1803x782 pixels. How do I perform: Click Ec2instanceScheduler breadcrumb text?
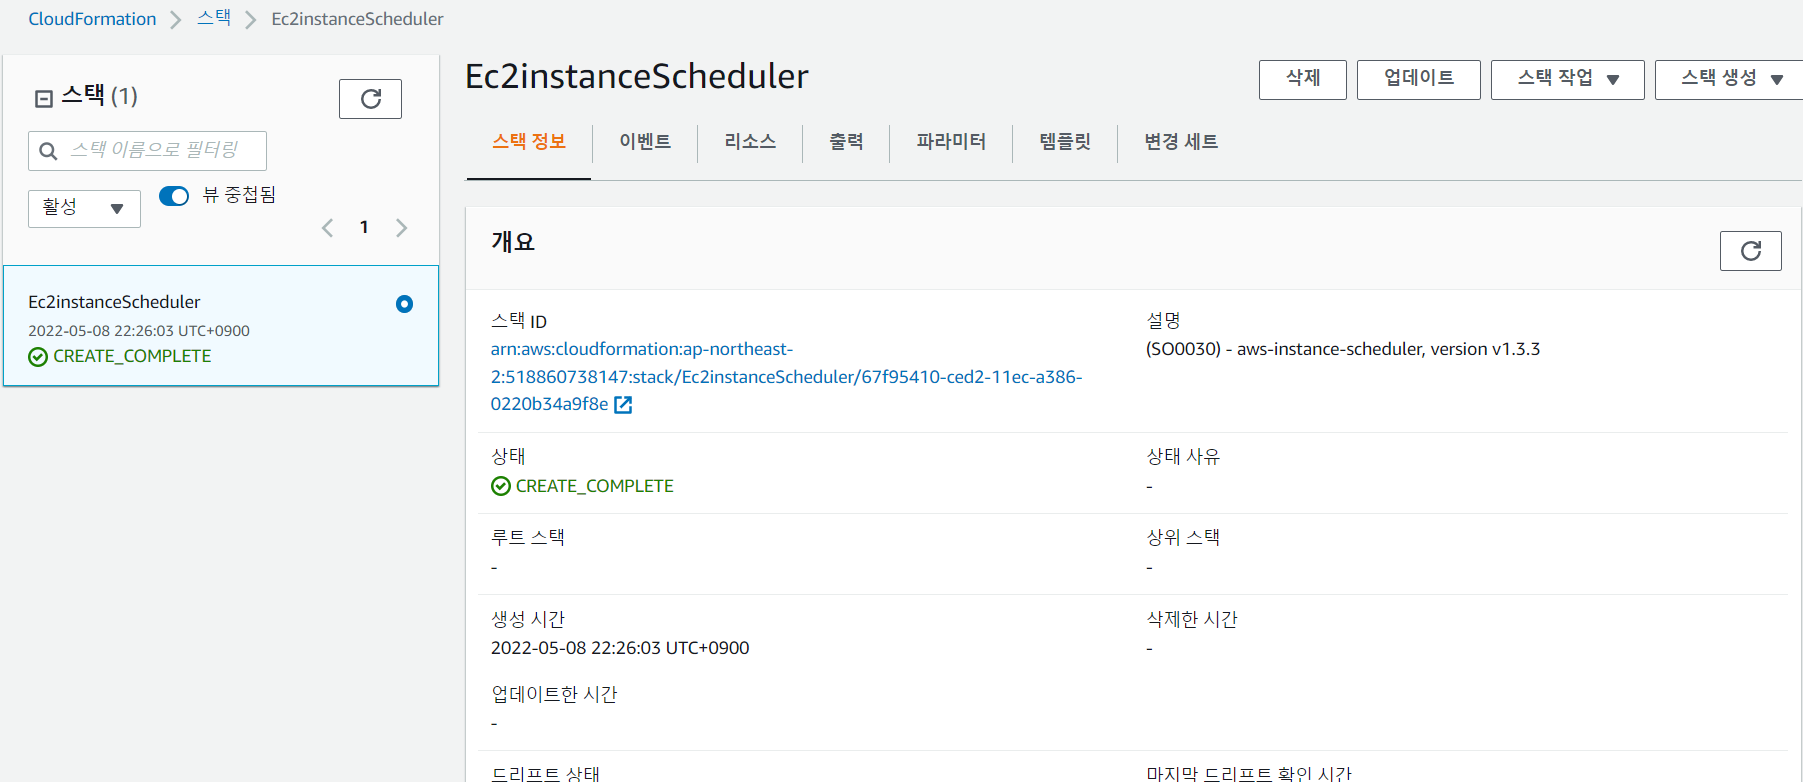tap(357, 19)
